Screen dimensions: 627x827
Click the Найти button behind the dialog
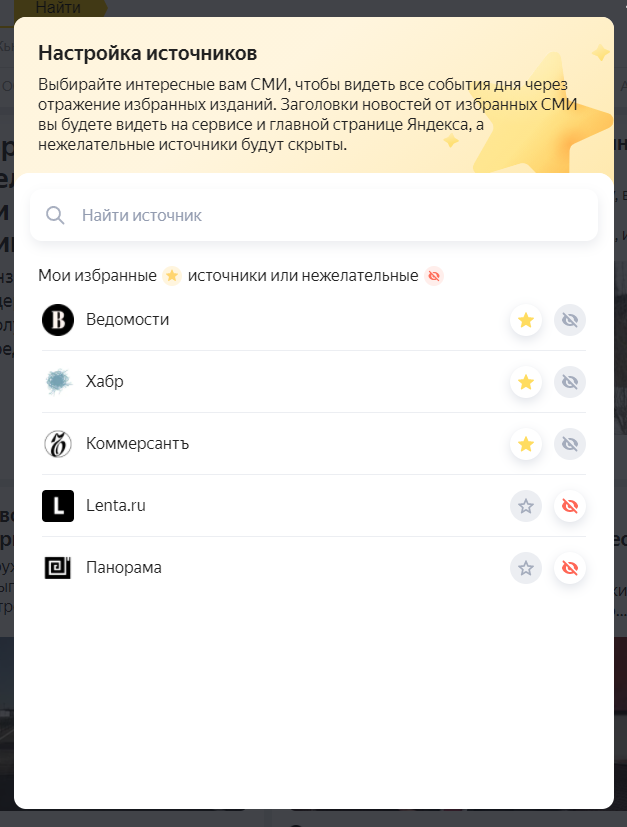58,8
